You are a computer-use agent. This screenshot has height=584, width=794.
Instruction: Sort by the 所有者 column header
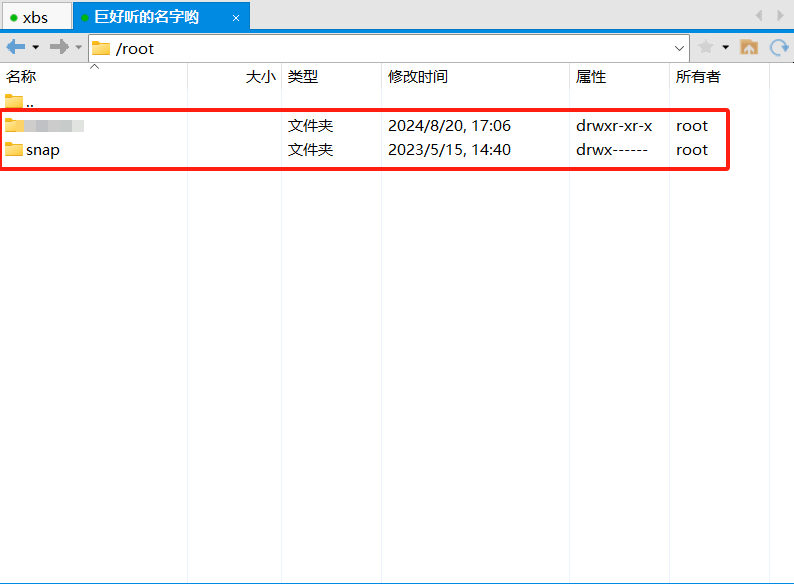pyautogui.click(x=720, y=76)
